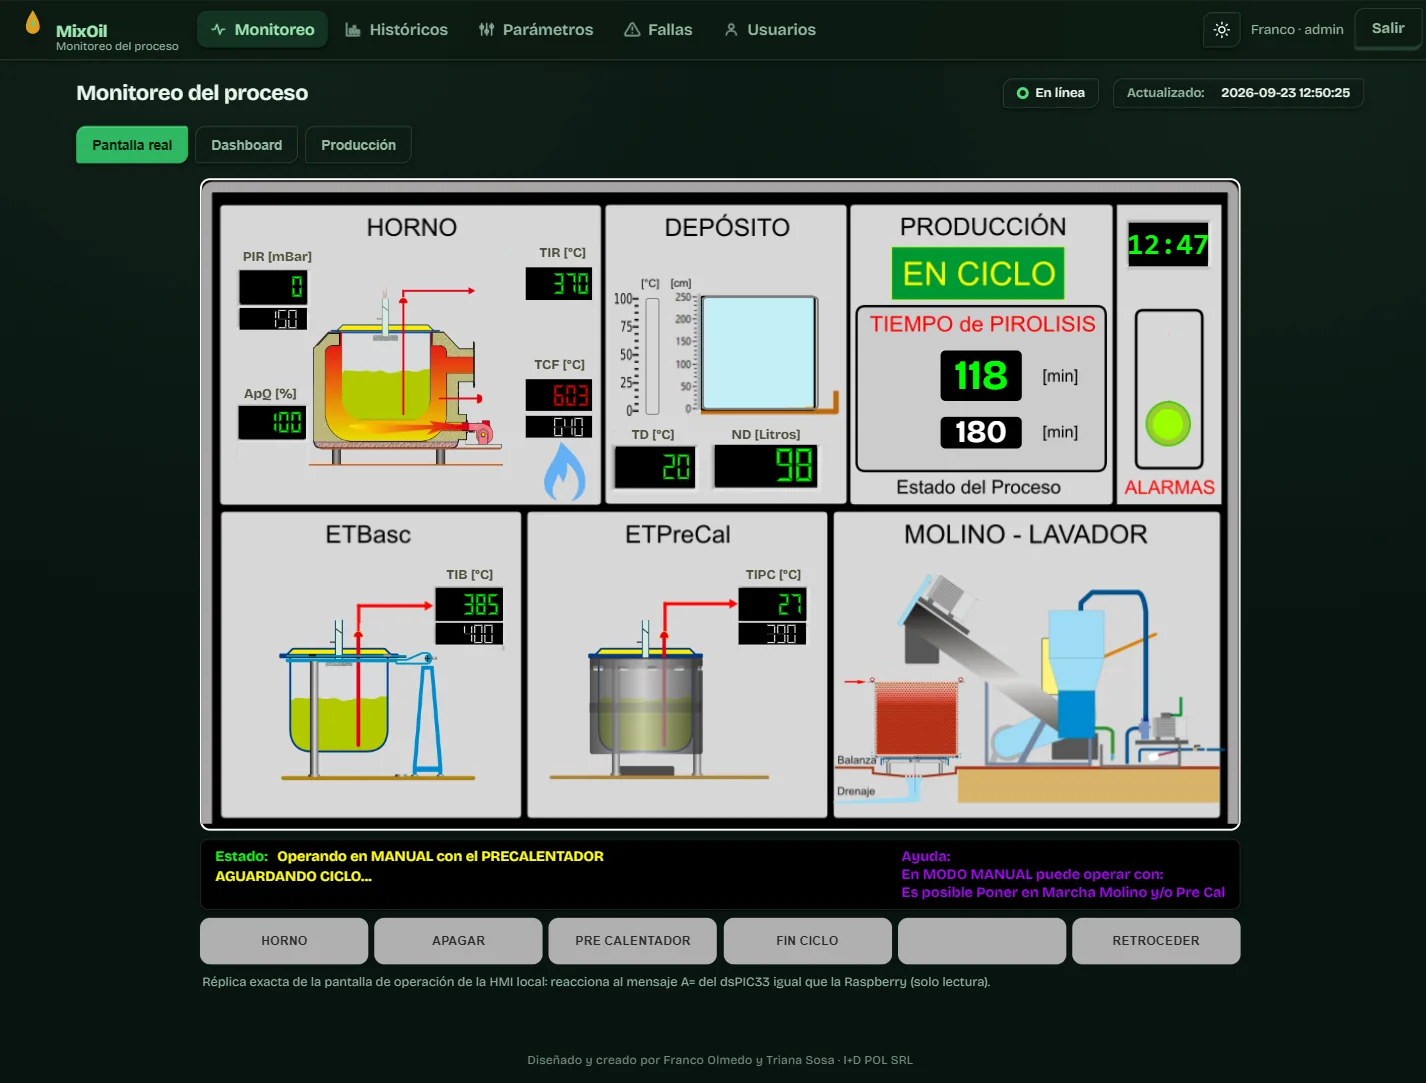Toggle the light/dark theme sun icon
1426x1083 pixels.
(x=1221, y=30)
